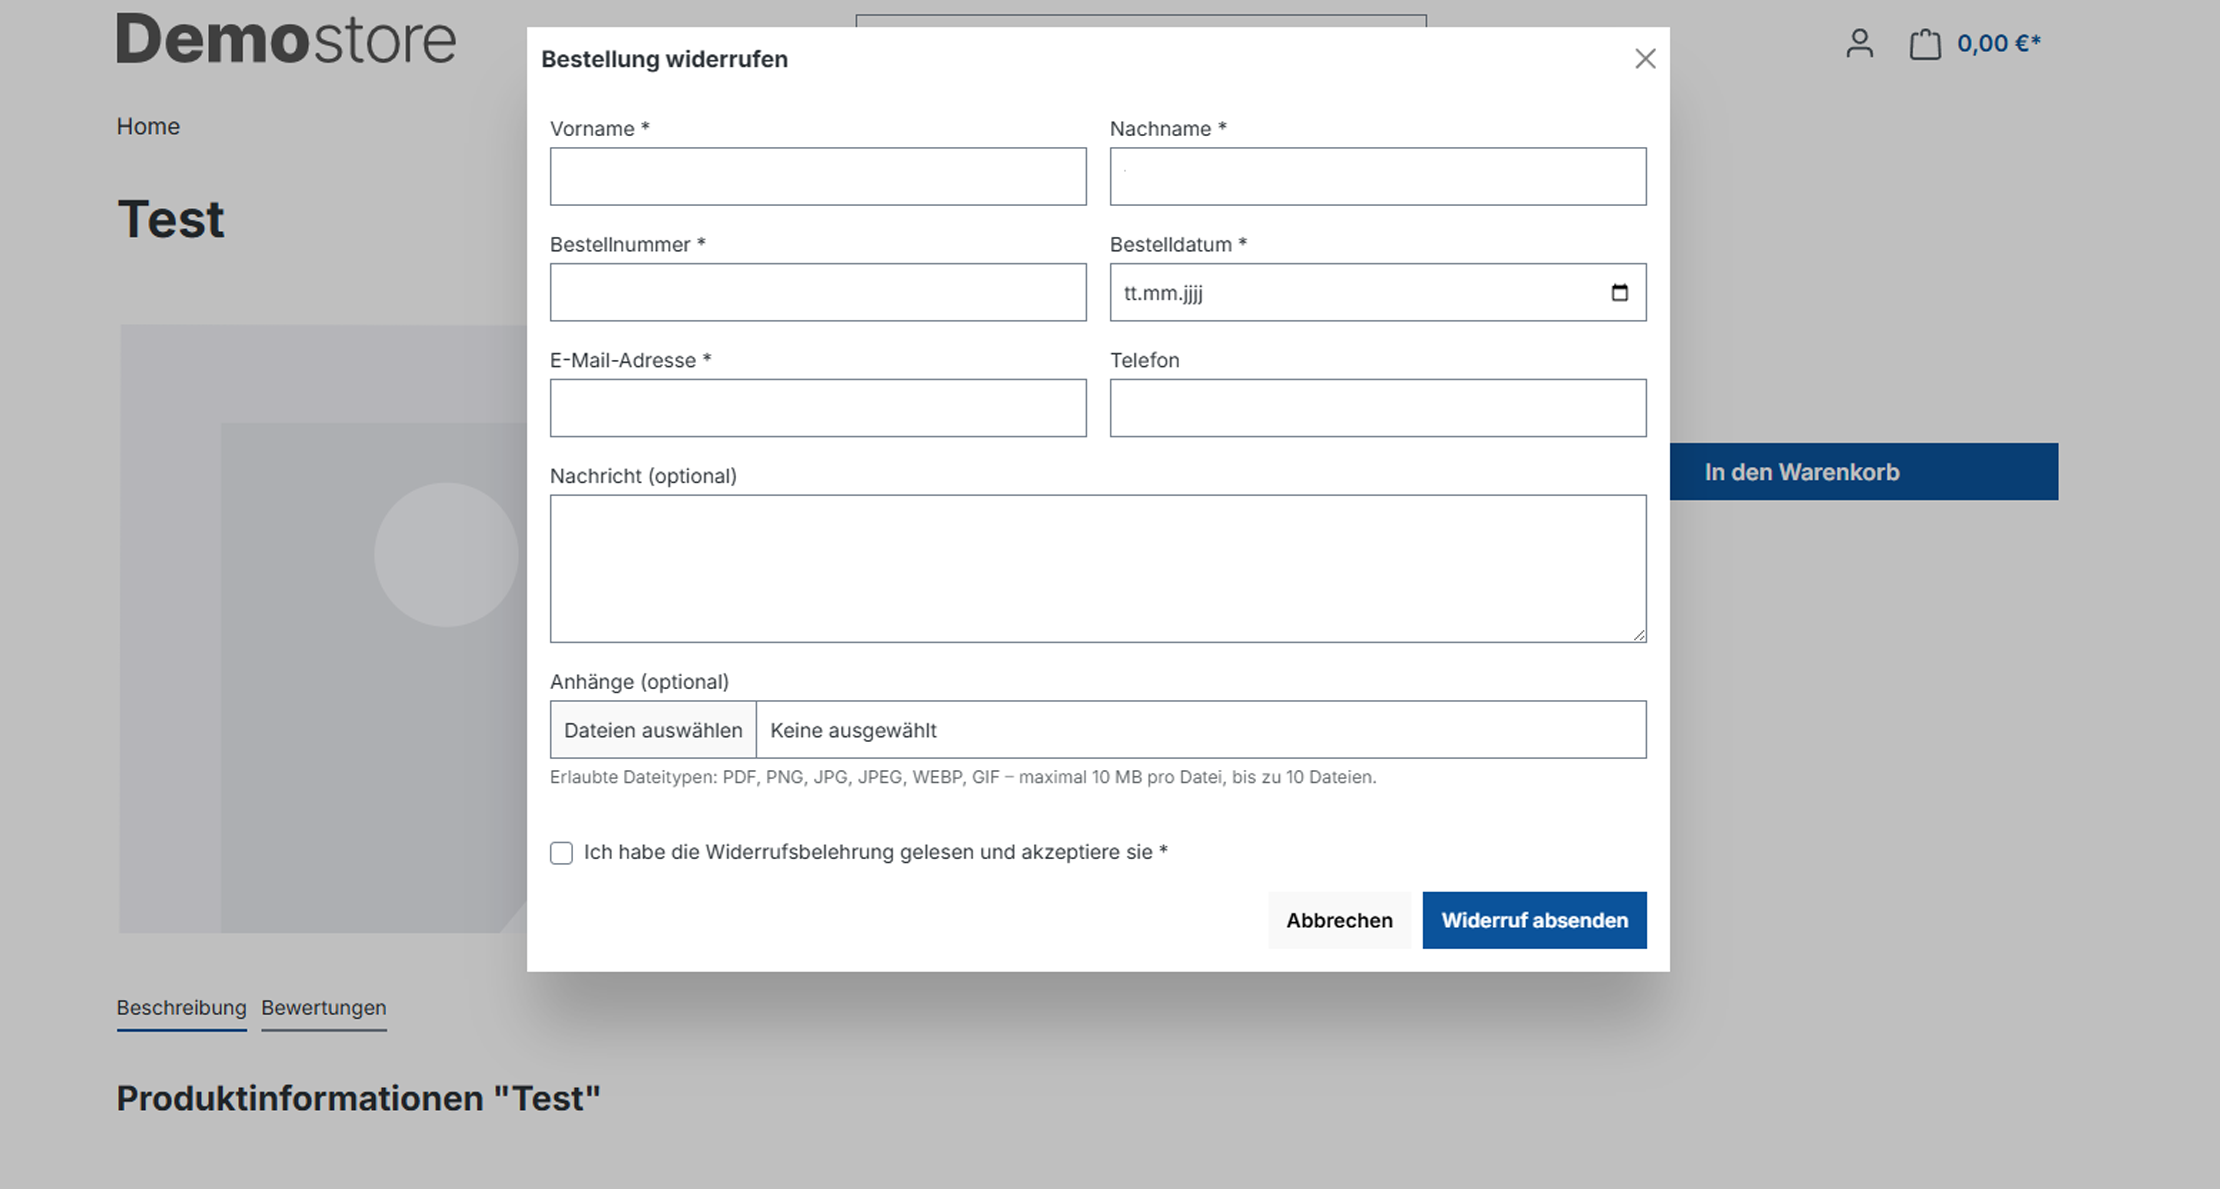
Task: Submit with Widerruf absenden button
Action: coord(1534,920)
